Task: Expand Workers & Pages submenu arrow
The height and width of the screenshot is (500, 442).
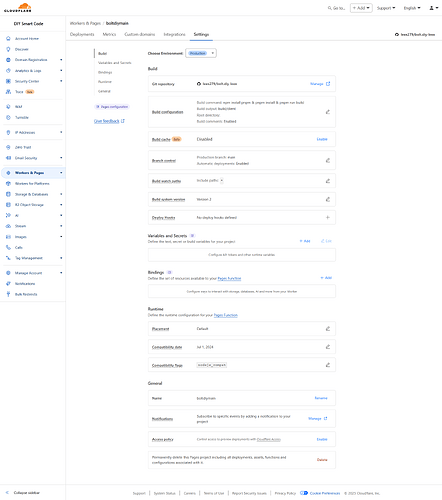Action: pyautogui.click(x=61, y=173)
